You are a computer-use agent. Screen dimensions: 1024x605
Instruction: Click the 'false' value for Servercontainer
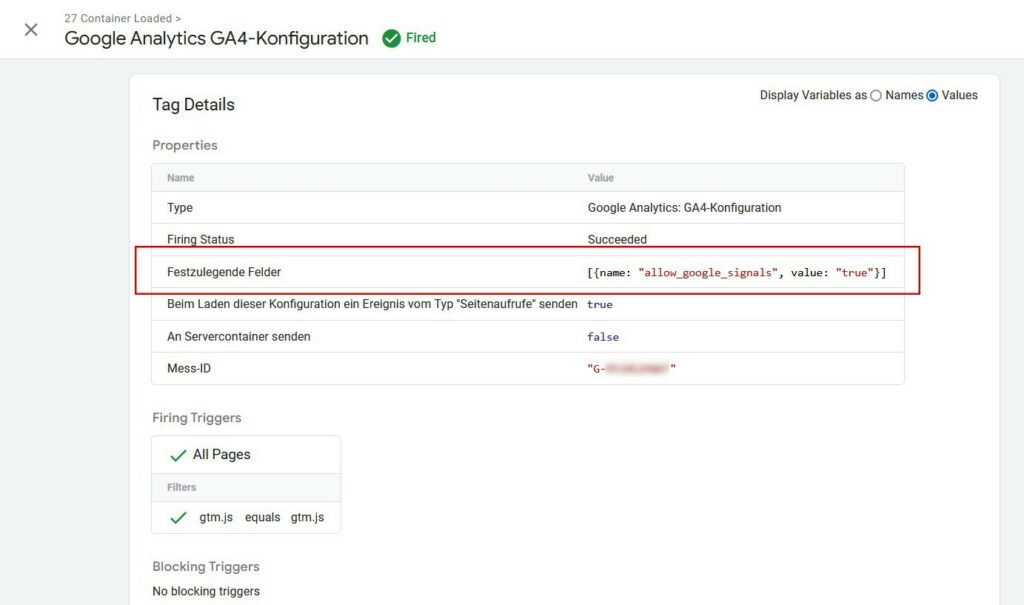point(603,337)
